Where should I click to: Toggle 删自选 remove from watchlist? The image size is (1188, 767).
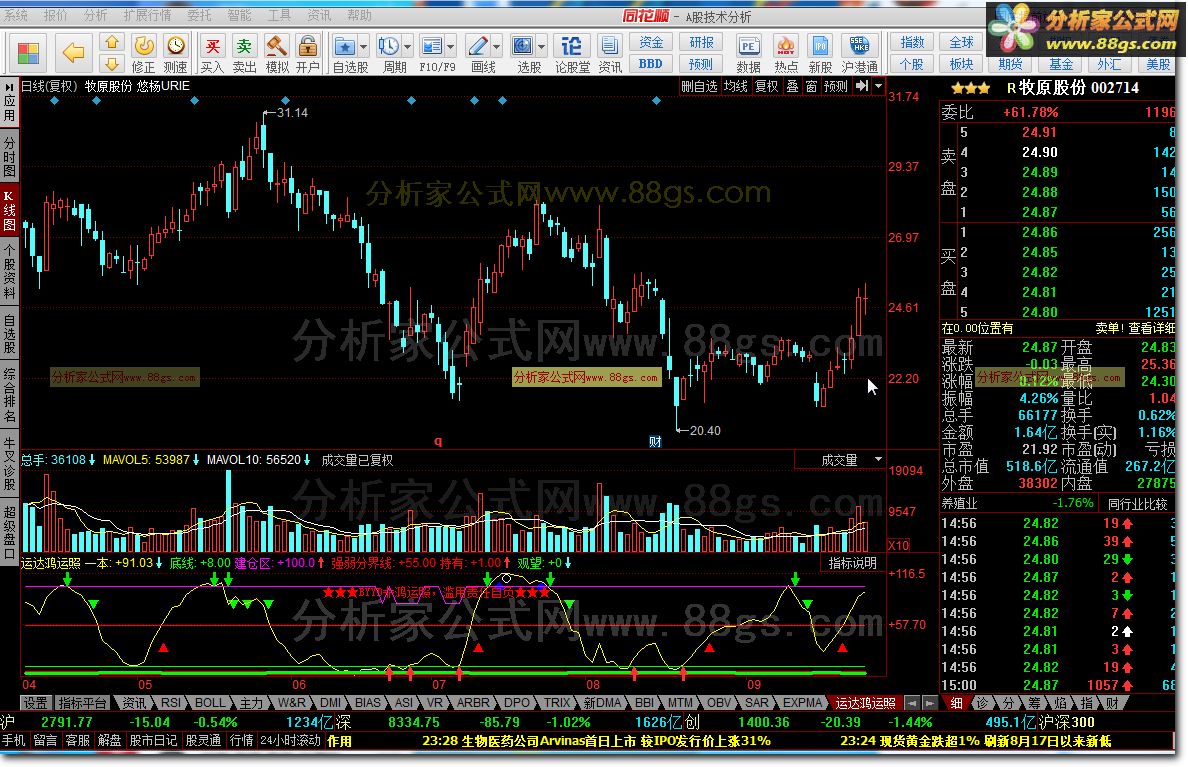pyautogui.click(x=699, y=86)
